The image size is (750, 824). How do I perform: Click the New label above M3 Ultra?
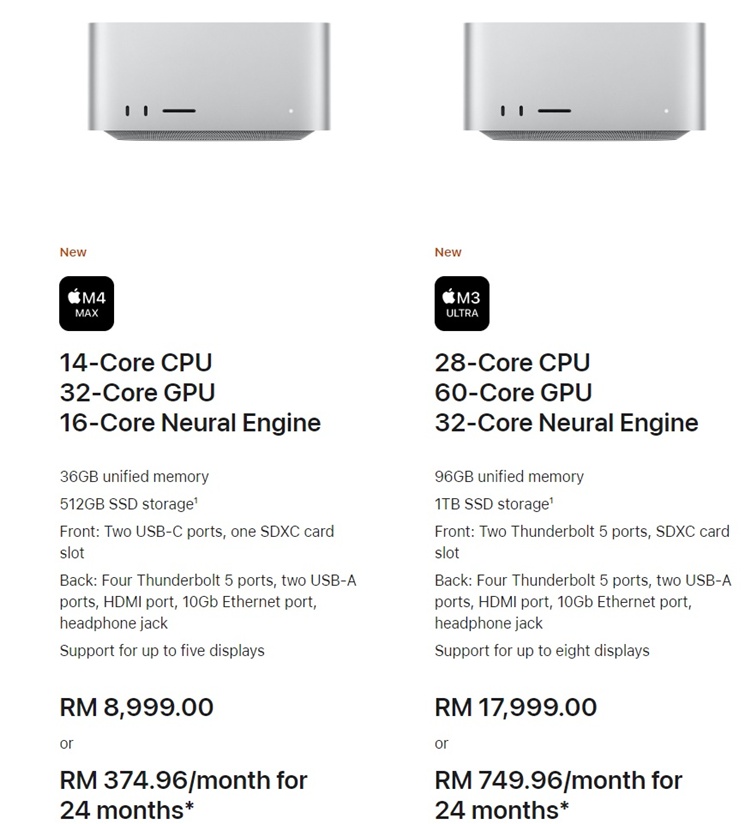448,252
